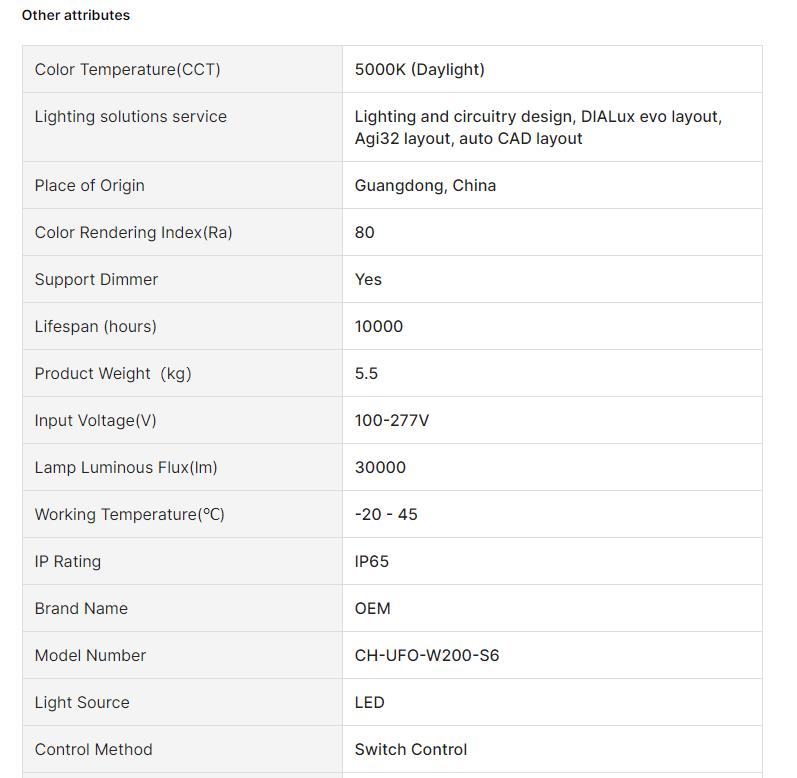Select the Place of Origin label
797x778 pixels.
[x=89, y=185]
